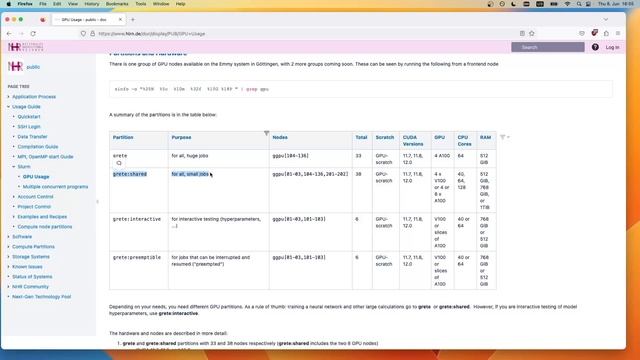Open Spotlight search in menu bar
This screenshot has height=360, width=640.
[579, 4]
